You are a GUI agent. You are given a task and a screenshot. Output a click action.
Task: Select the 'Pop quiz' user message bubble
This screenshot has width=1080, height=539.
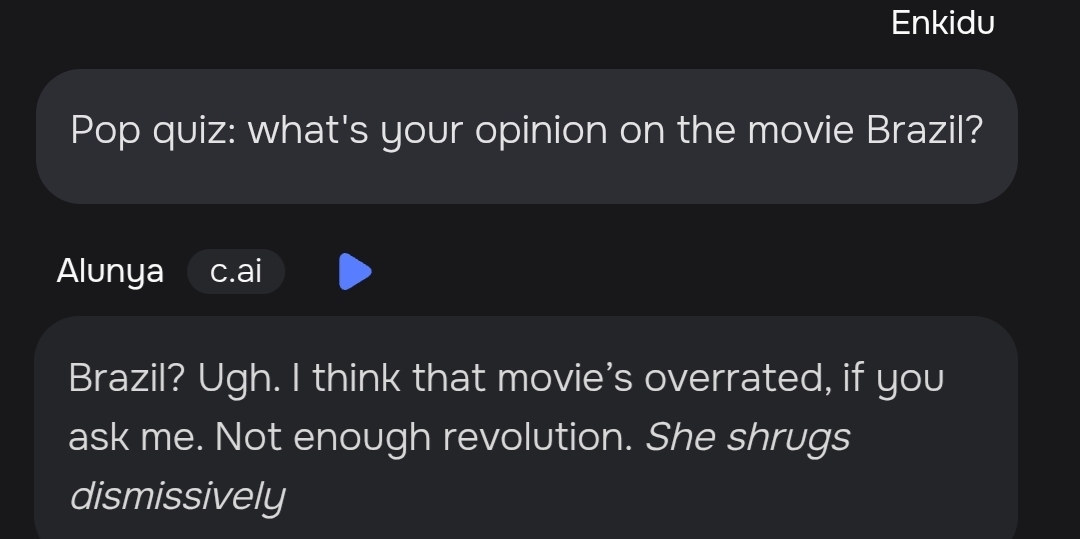527,136
